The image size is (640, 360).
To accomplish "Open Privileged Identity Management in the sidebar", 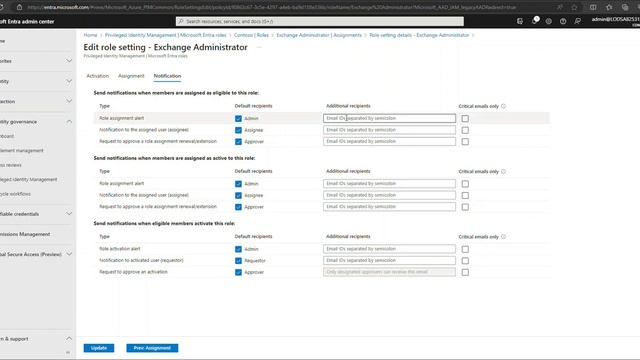I will pos(29,180).
